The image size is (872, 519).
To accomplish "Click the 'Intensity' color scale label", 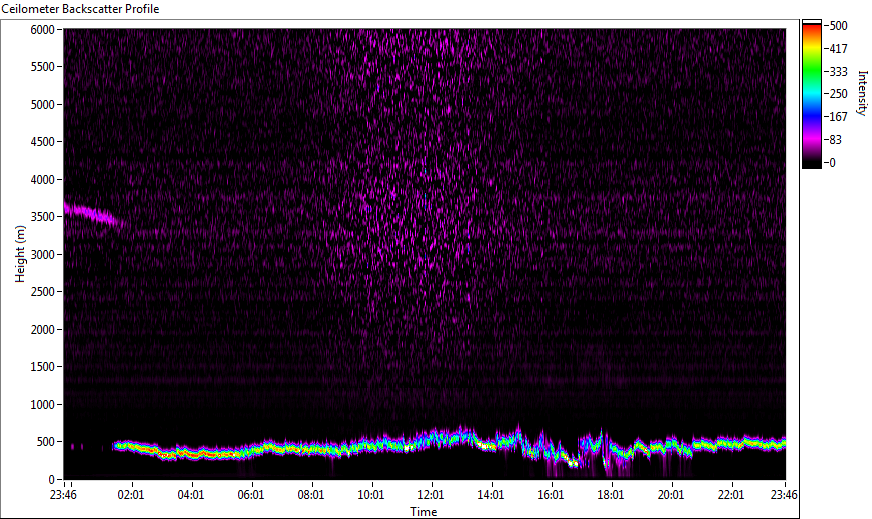I will click(863, 93).
